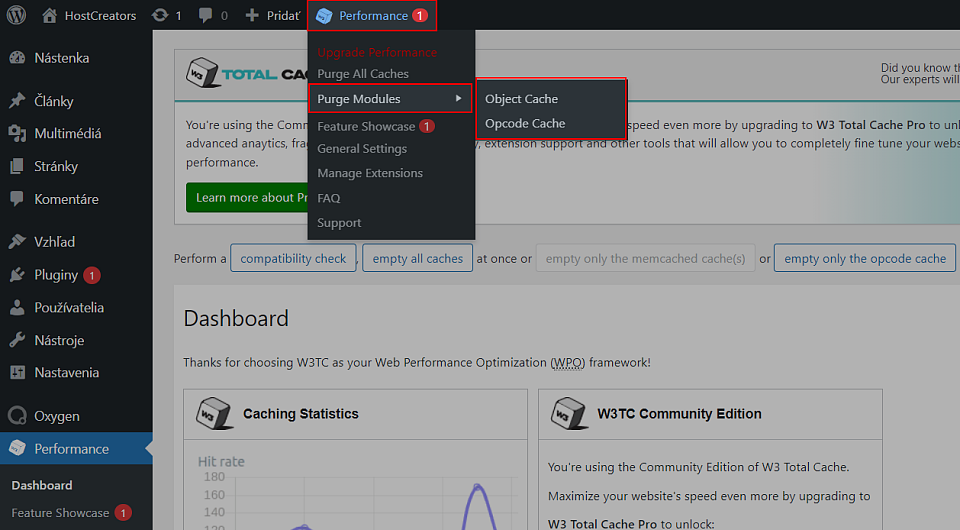Click the Články pin icon
The image size is (960, 530).
(17, 101)
